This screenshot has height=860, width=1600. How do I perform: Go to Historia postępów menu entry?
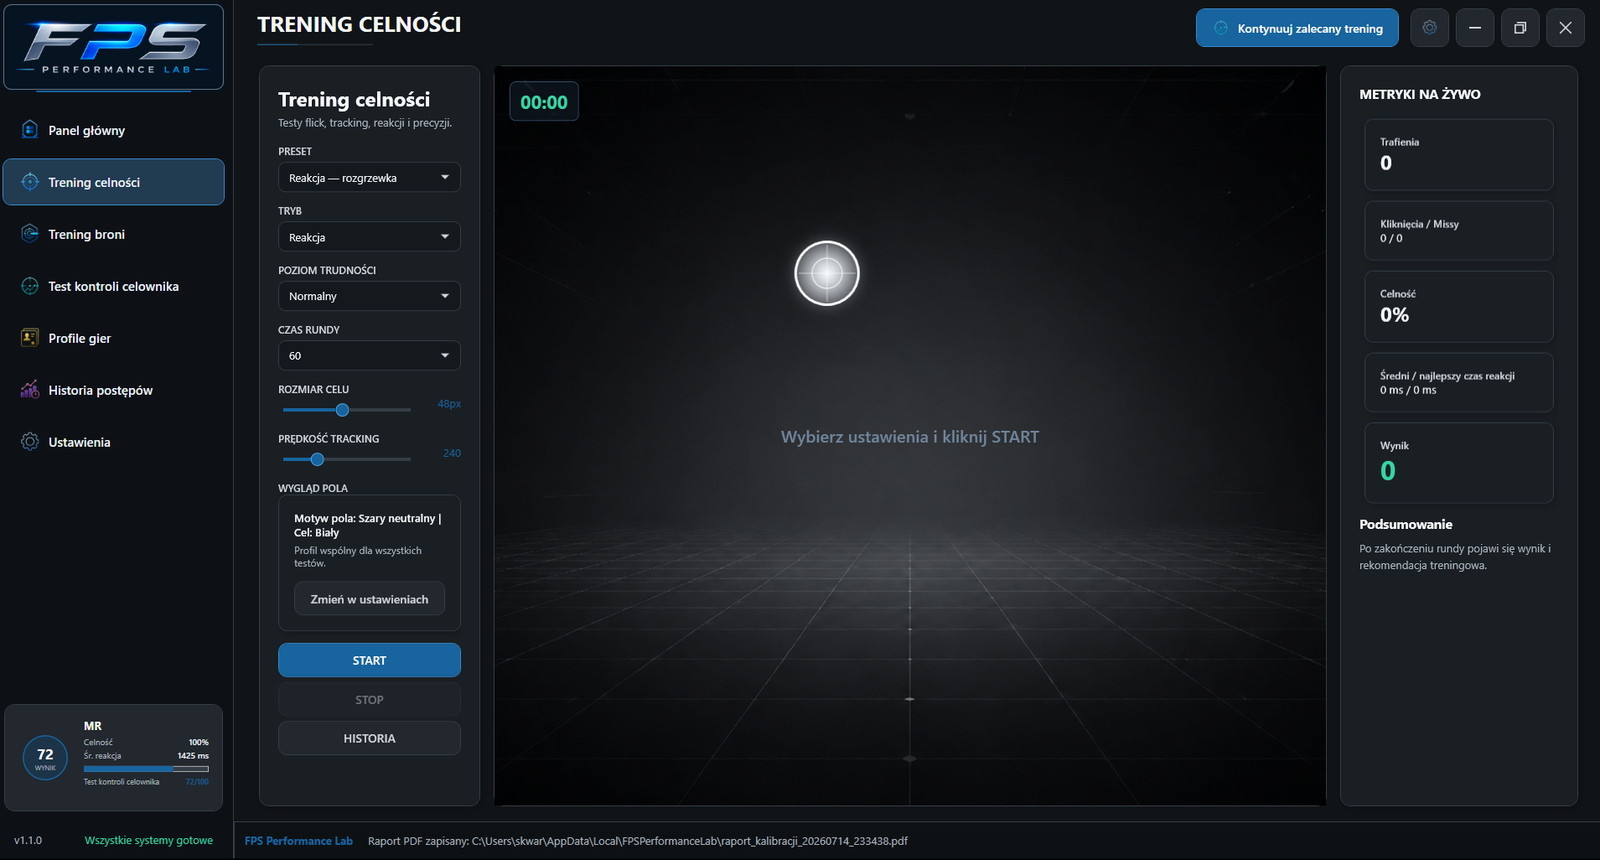click(114, 390)
